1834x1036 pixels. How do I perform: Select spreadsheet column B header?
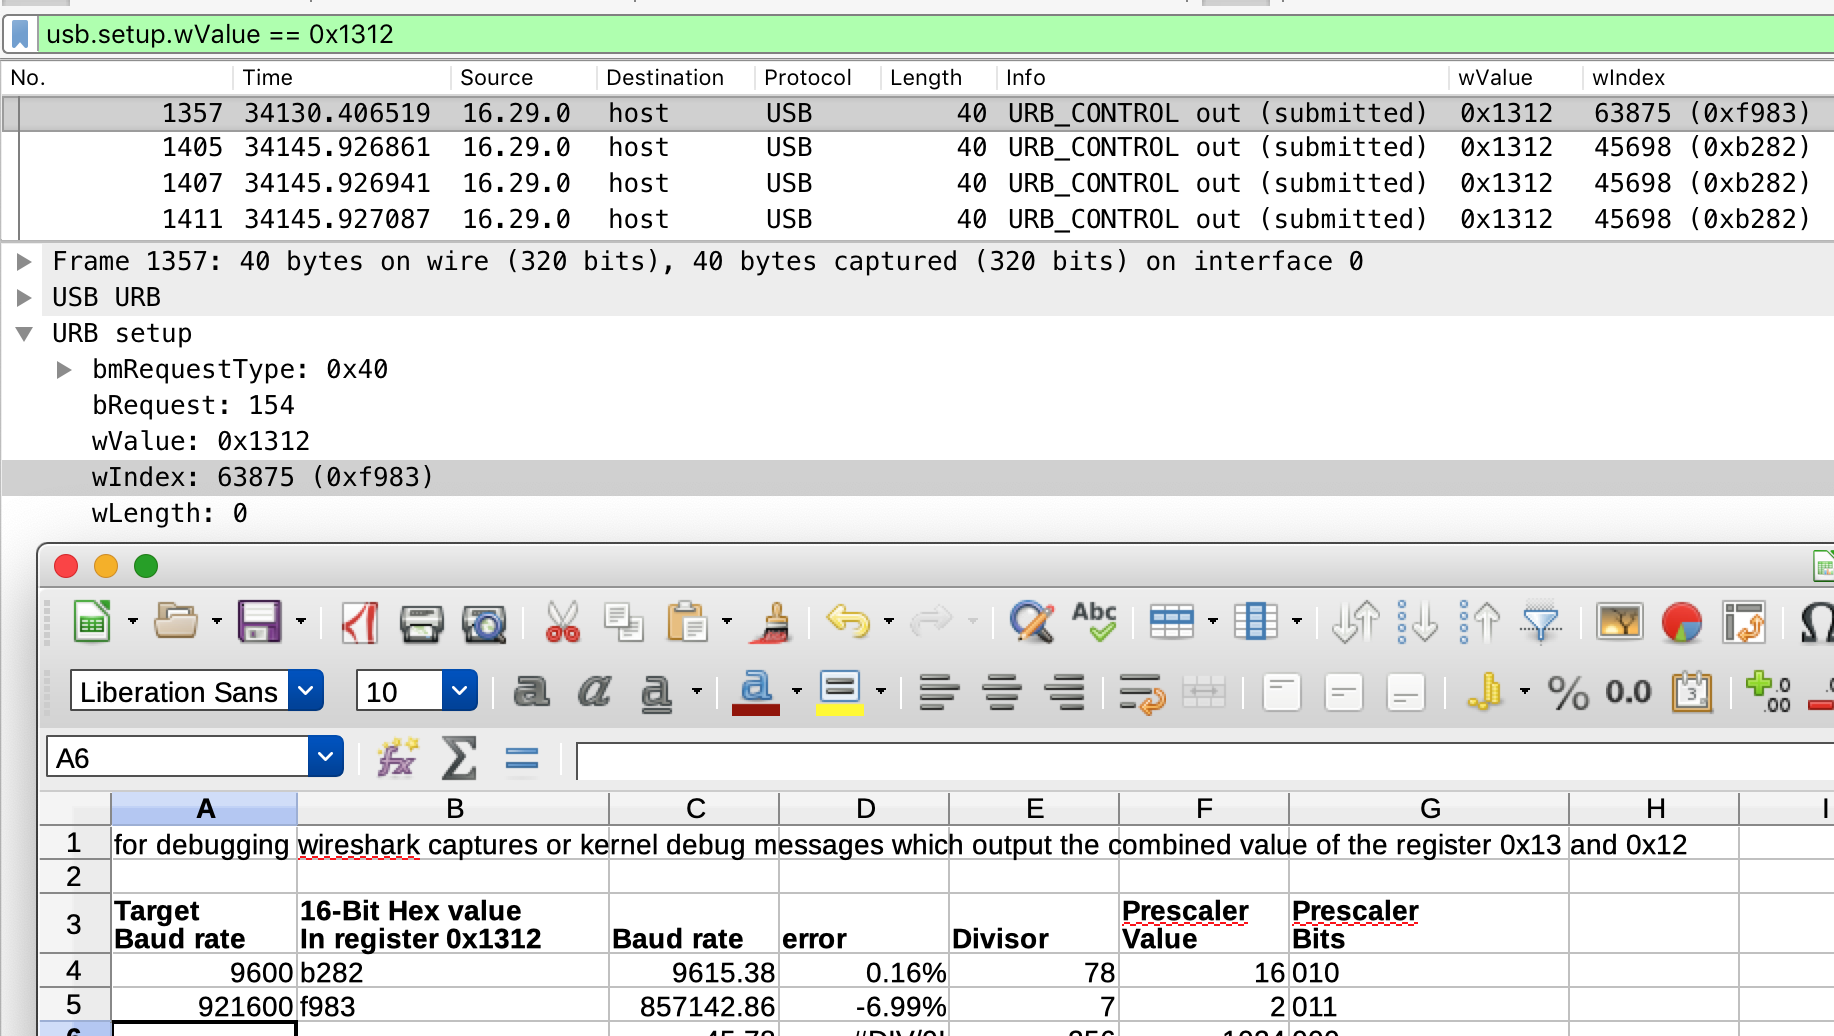tap(454, 808)
